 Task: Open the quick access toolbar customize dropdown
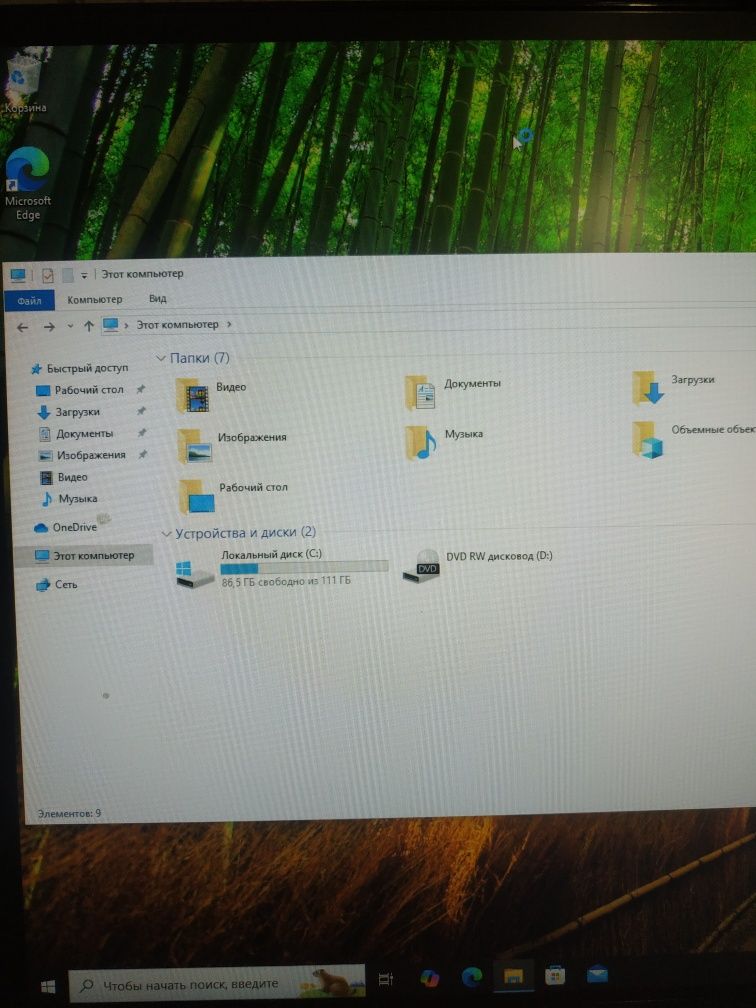pyautogui.click(x=84, y=276)
